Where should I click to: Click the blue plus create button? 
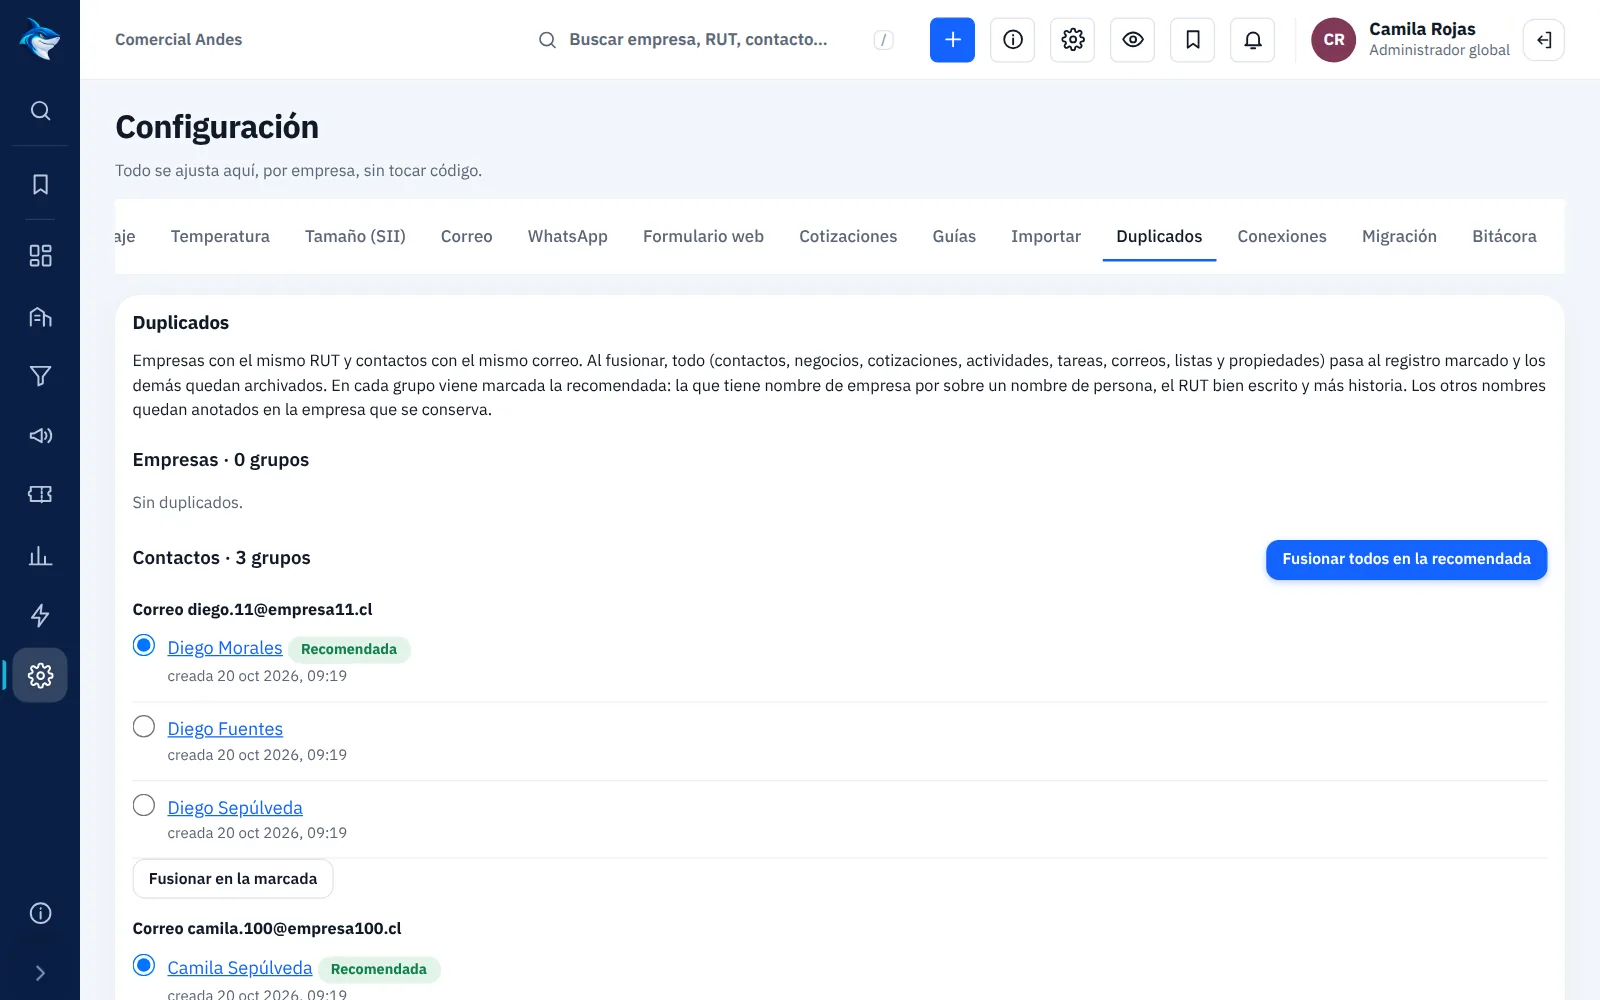[x=952, y=40]
